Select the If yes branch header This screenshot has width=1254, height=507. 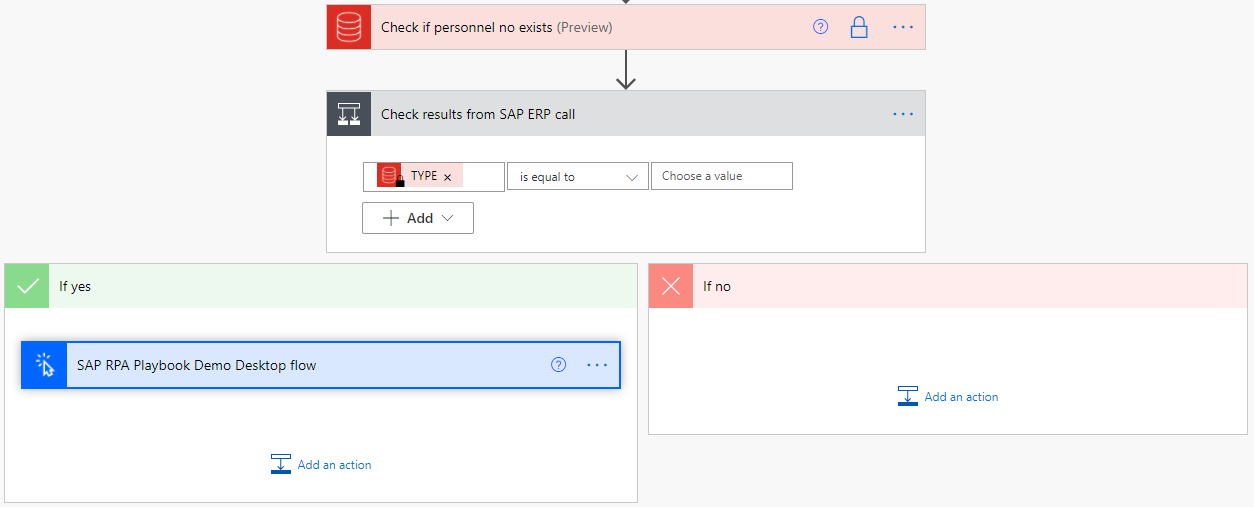point(321,286)
